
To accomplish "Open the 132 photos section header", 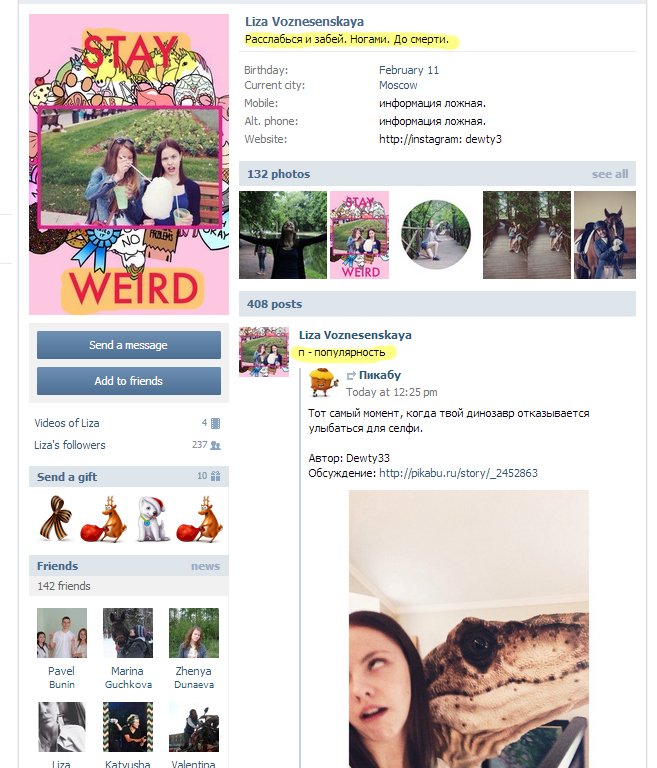I will (x=278, y=174).
